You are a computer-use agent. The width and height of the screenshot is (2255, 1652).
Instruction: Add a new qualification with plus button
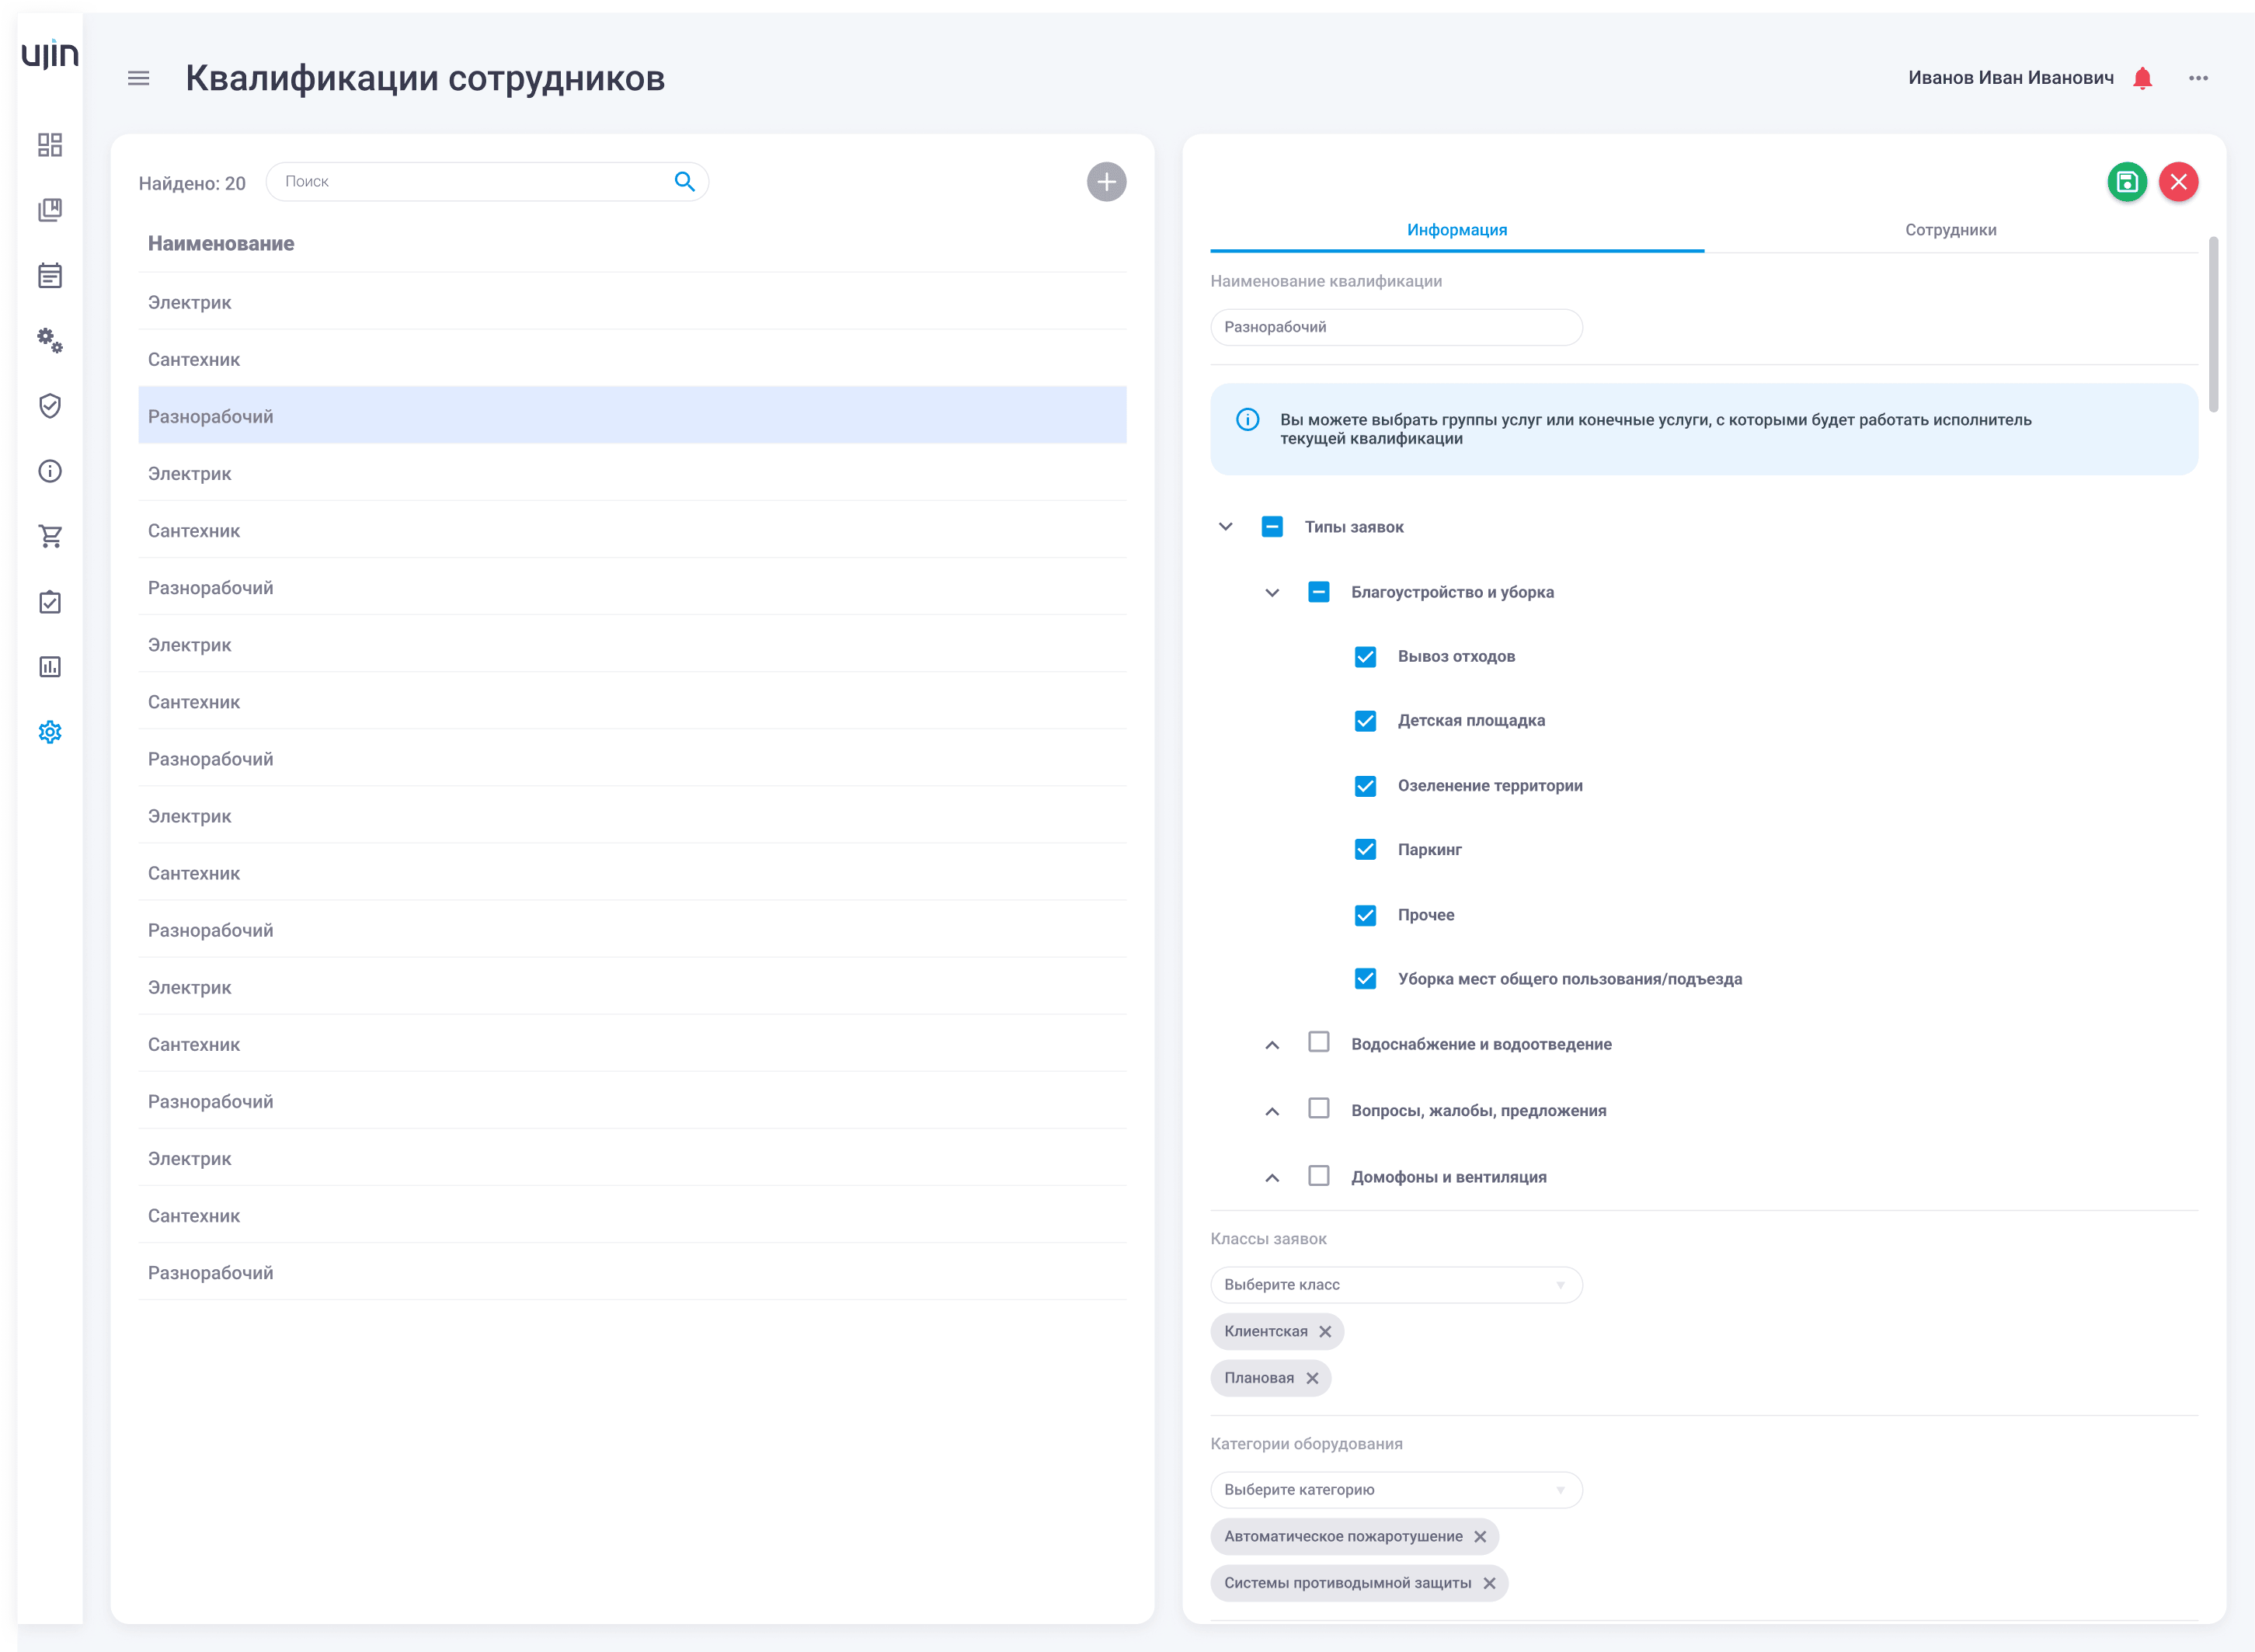click(x=1106, y=182)
